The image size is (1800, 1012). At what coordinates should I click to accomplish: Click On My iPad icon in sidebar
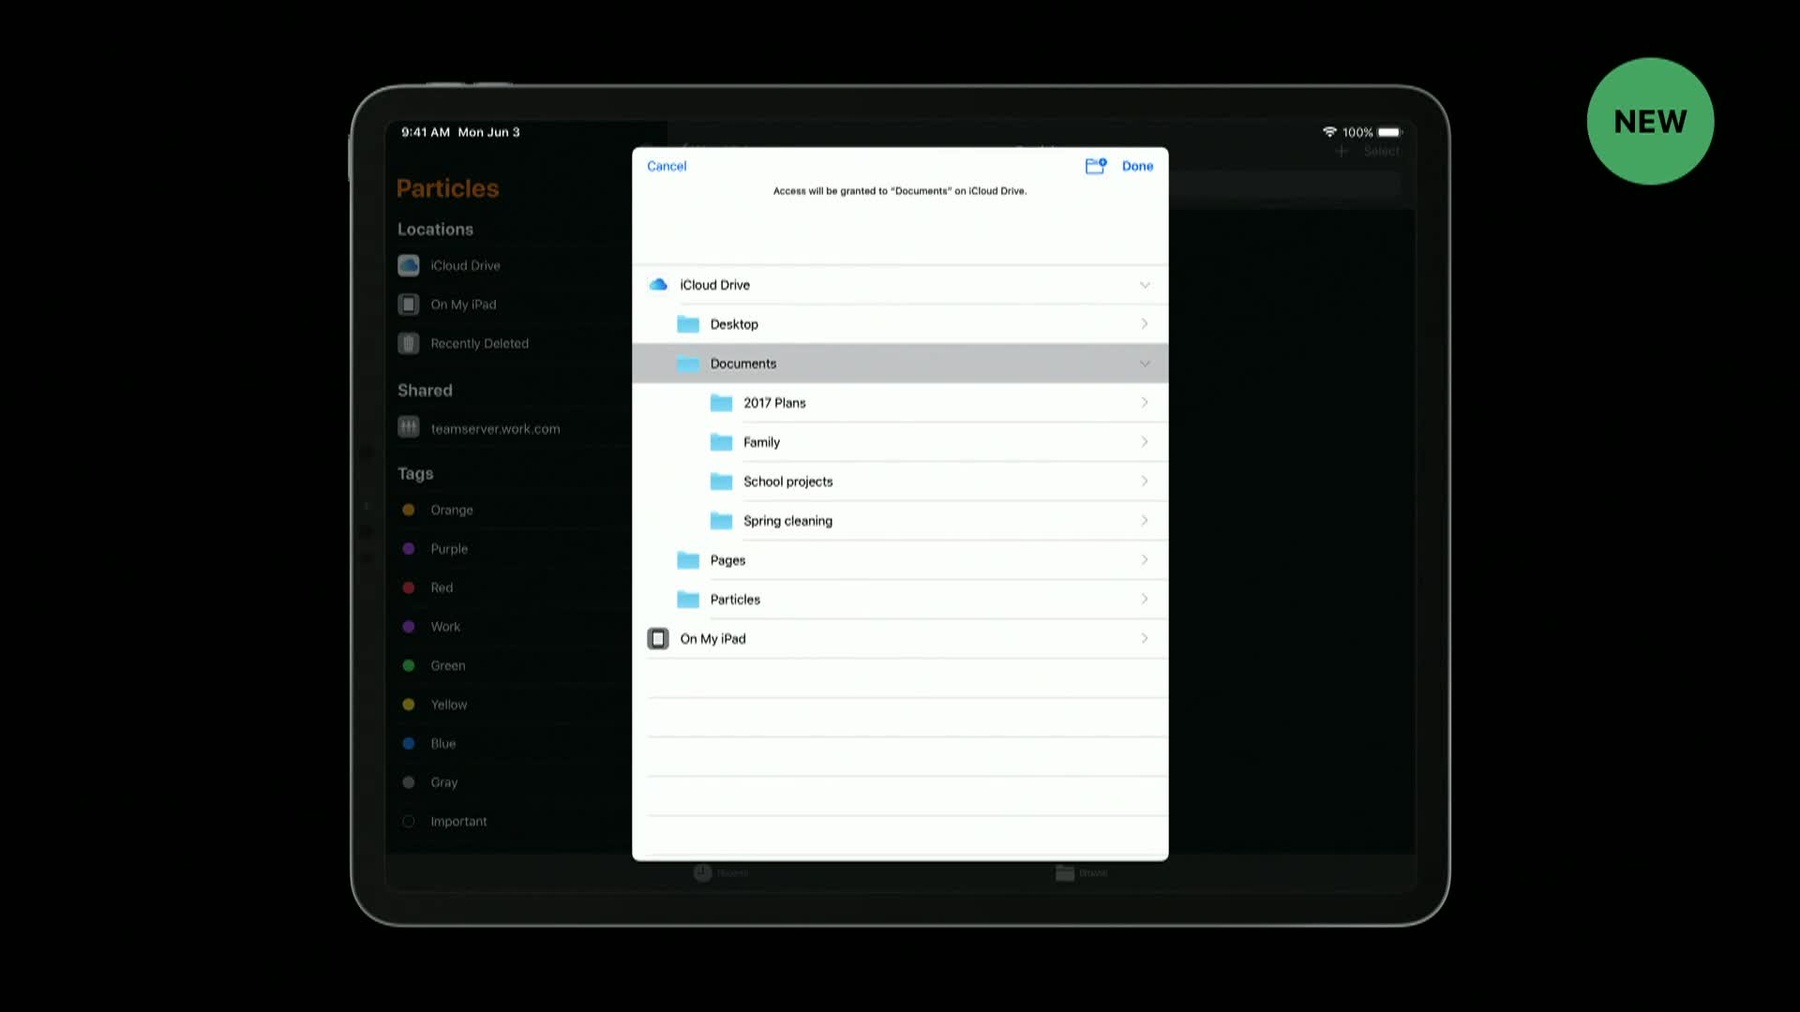[408, 304]
